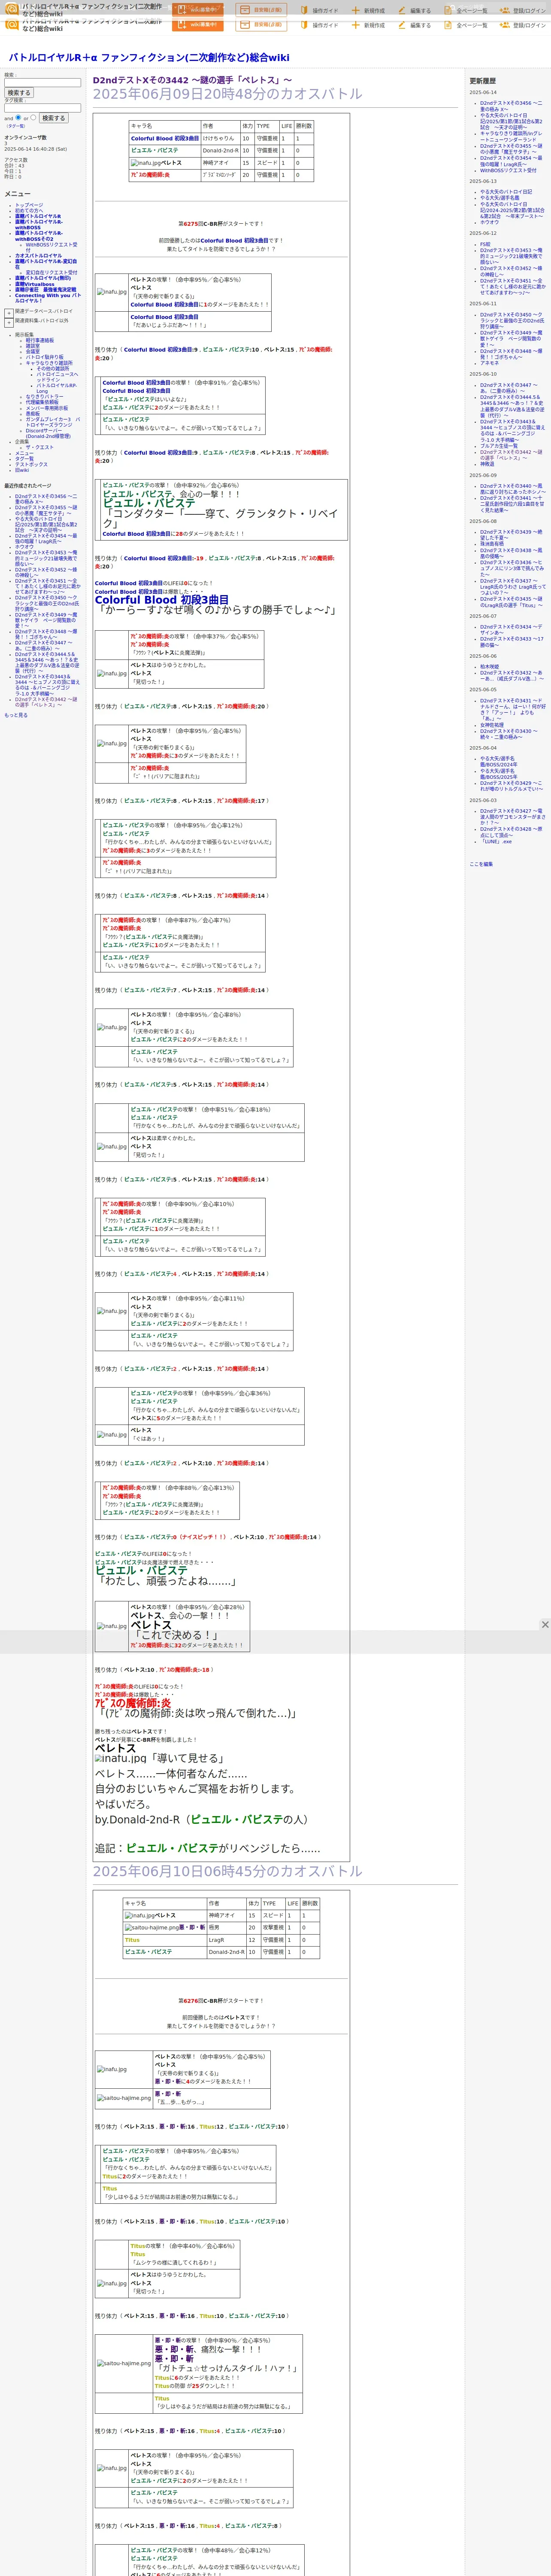
Task: Click 検索する button under keyword search
Action: (19, 93)
